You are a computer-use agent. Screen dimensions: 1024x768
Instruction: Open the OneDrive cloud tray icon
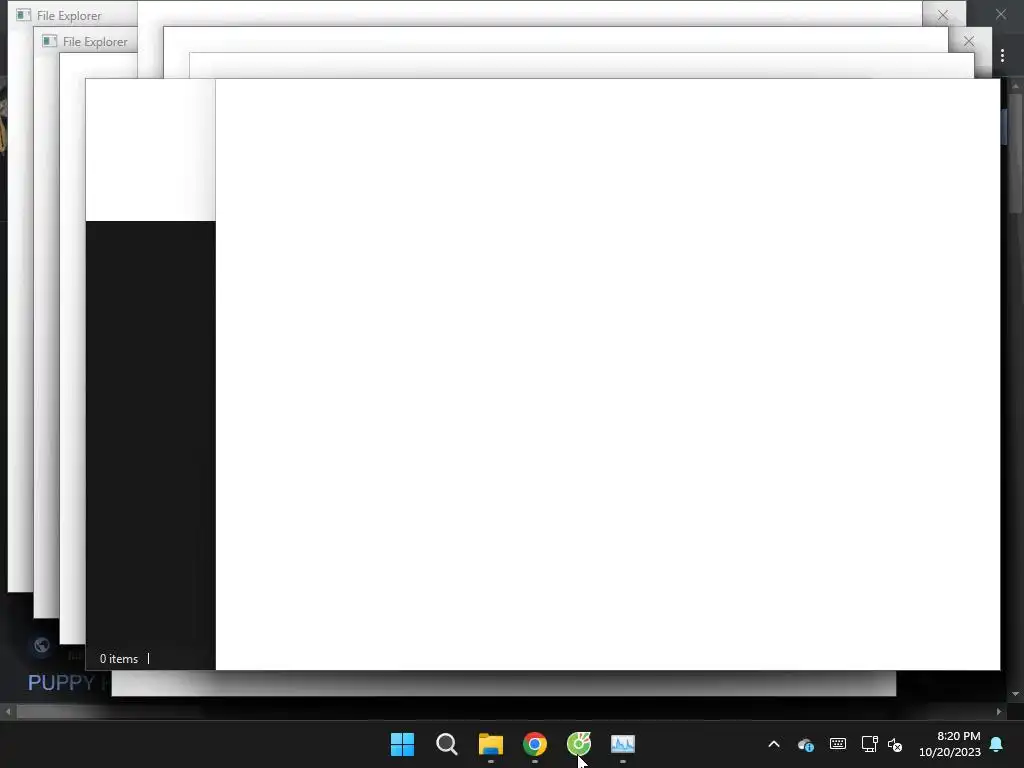click(806, 744)
